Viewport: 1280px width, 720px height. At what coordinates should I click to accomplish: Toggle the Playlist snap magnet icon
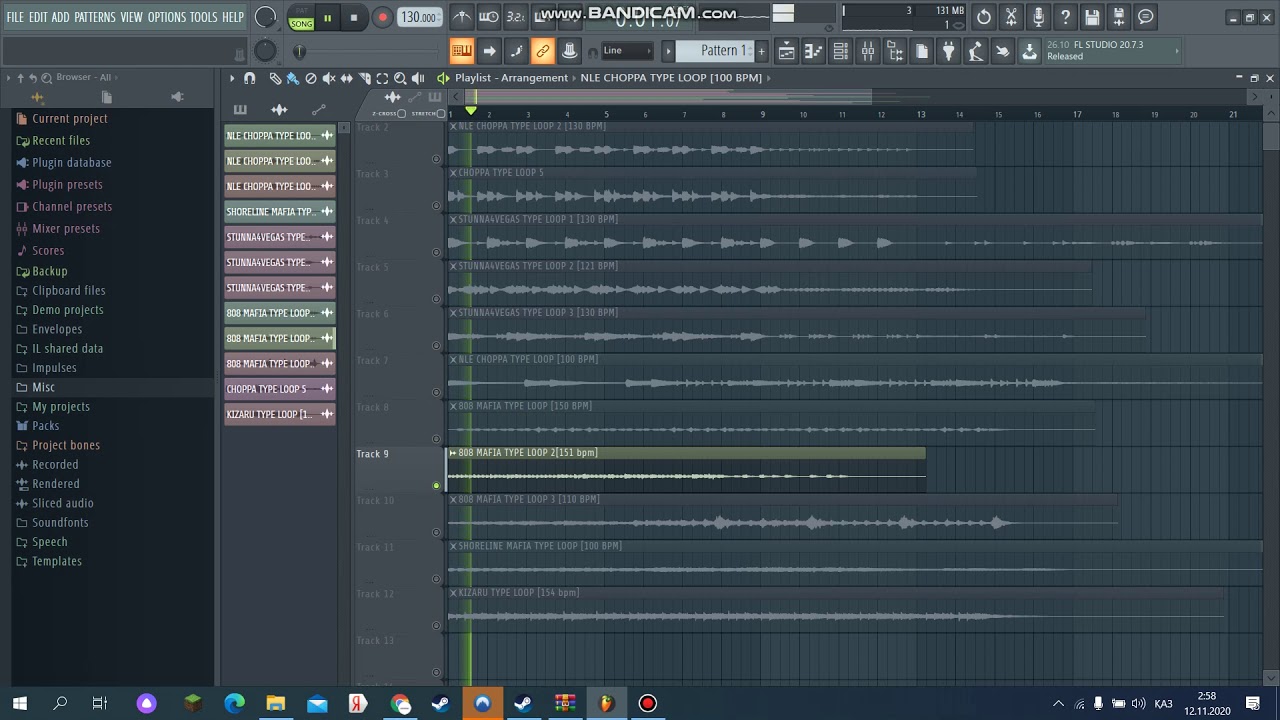[x=250, y=78]
